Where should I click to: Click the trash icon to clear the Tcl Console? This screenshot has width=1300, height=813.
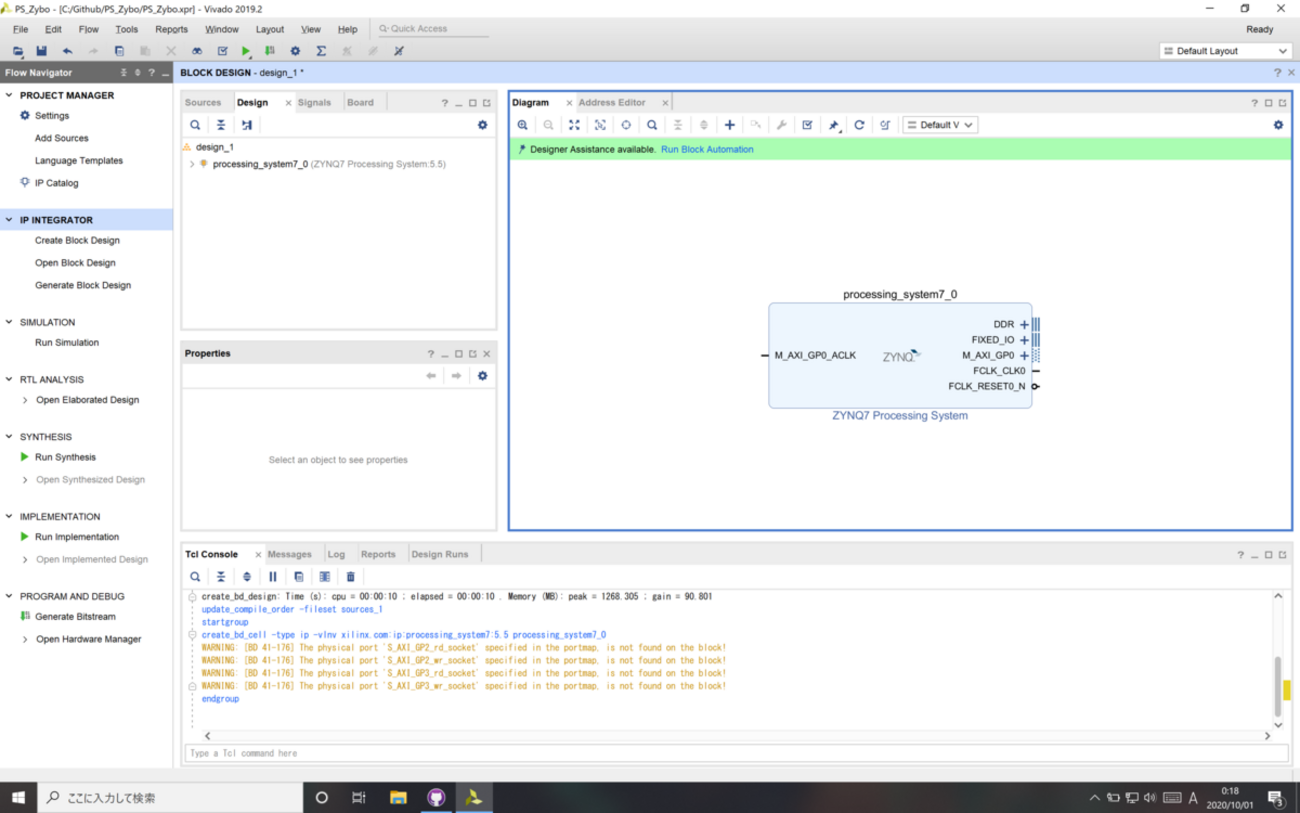(x=351, y=577)
